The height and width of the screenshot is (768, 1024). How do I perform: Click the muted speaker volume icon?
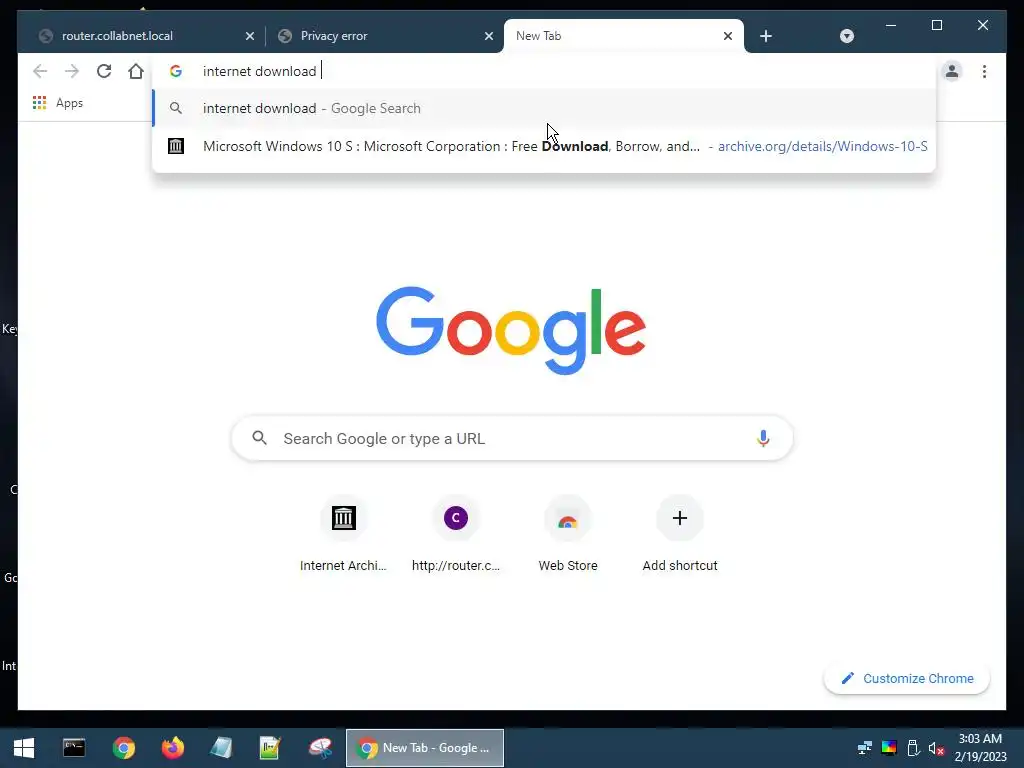(936, 748)
